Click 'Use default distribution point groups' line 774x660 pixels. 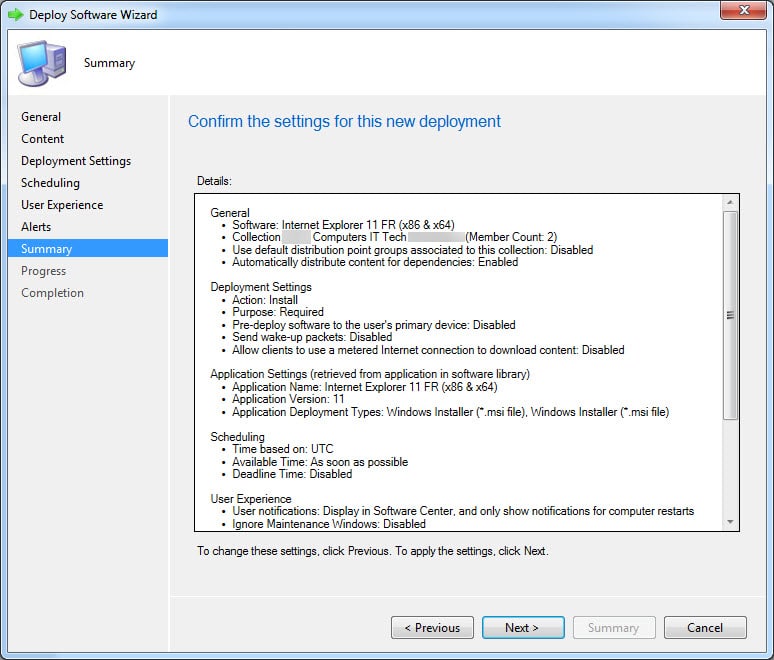pos(413,250)
